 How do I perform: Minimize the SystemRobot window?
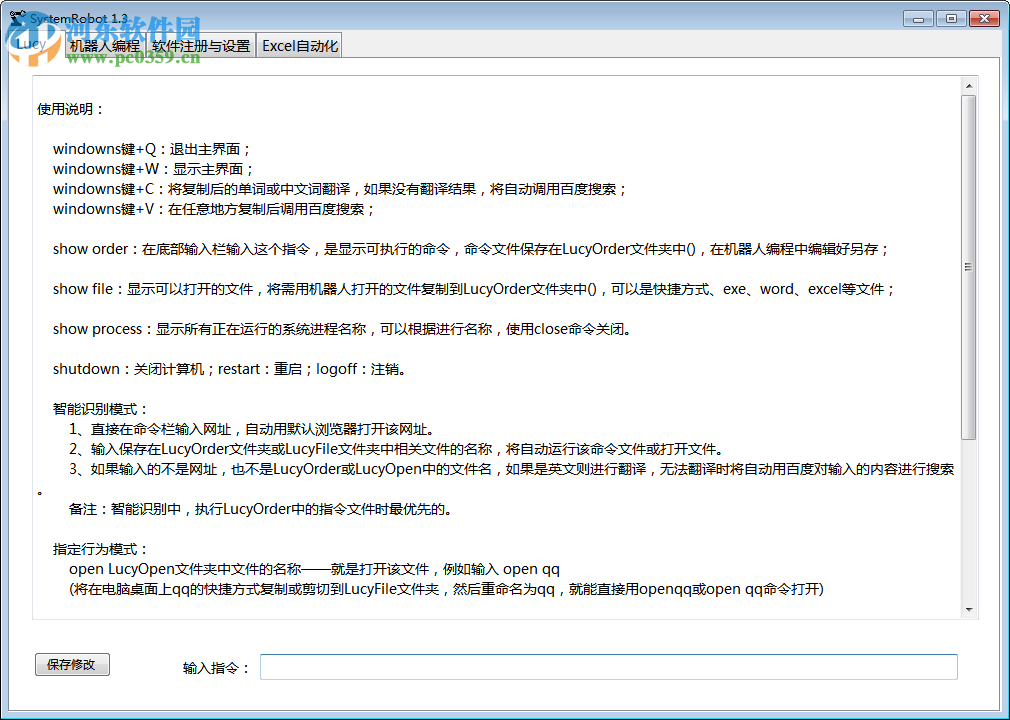click(x=917, y=17)
